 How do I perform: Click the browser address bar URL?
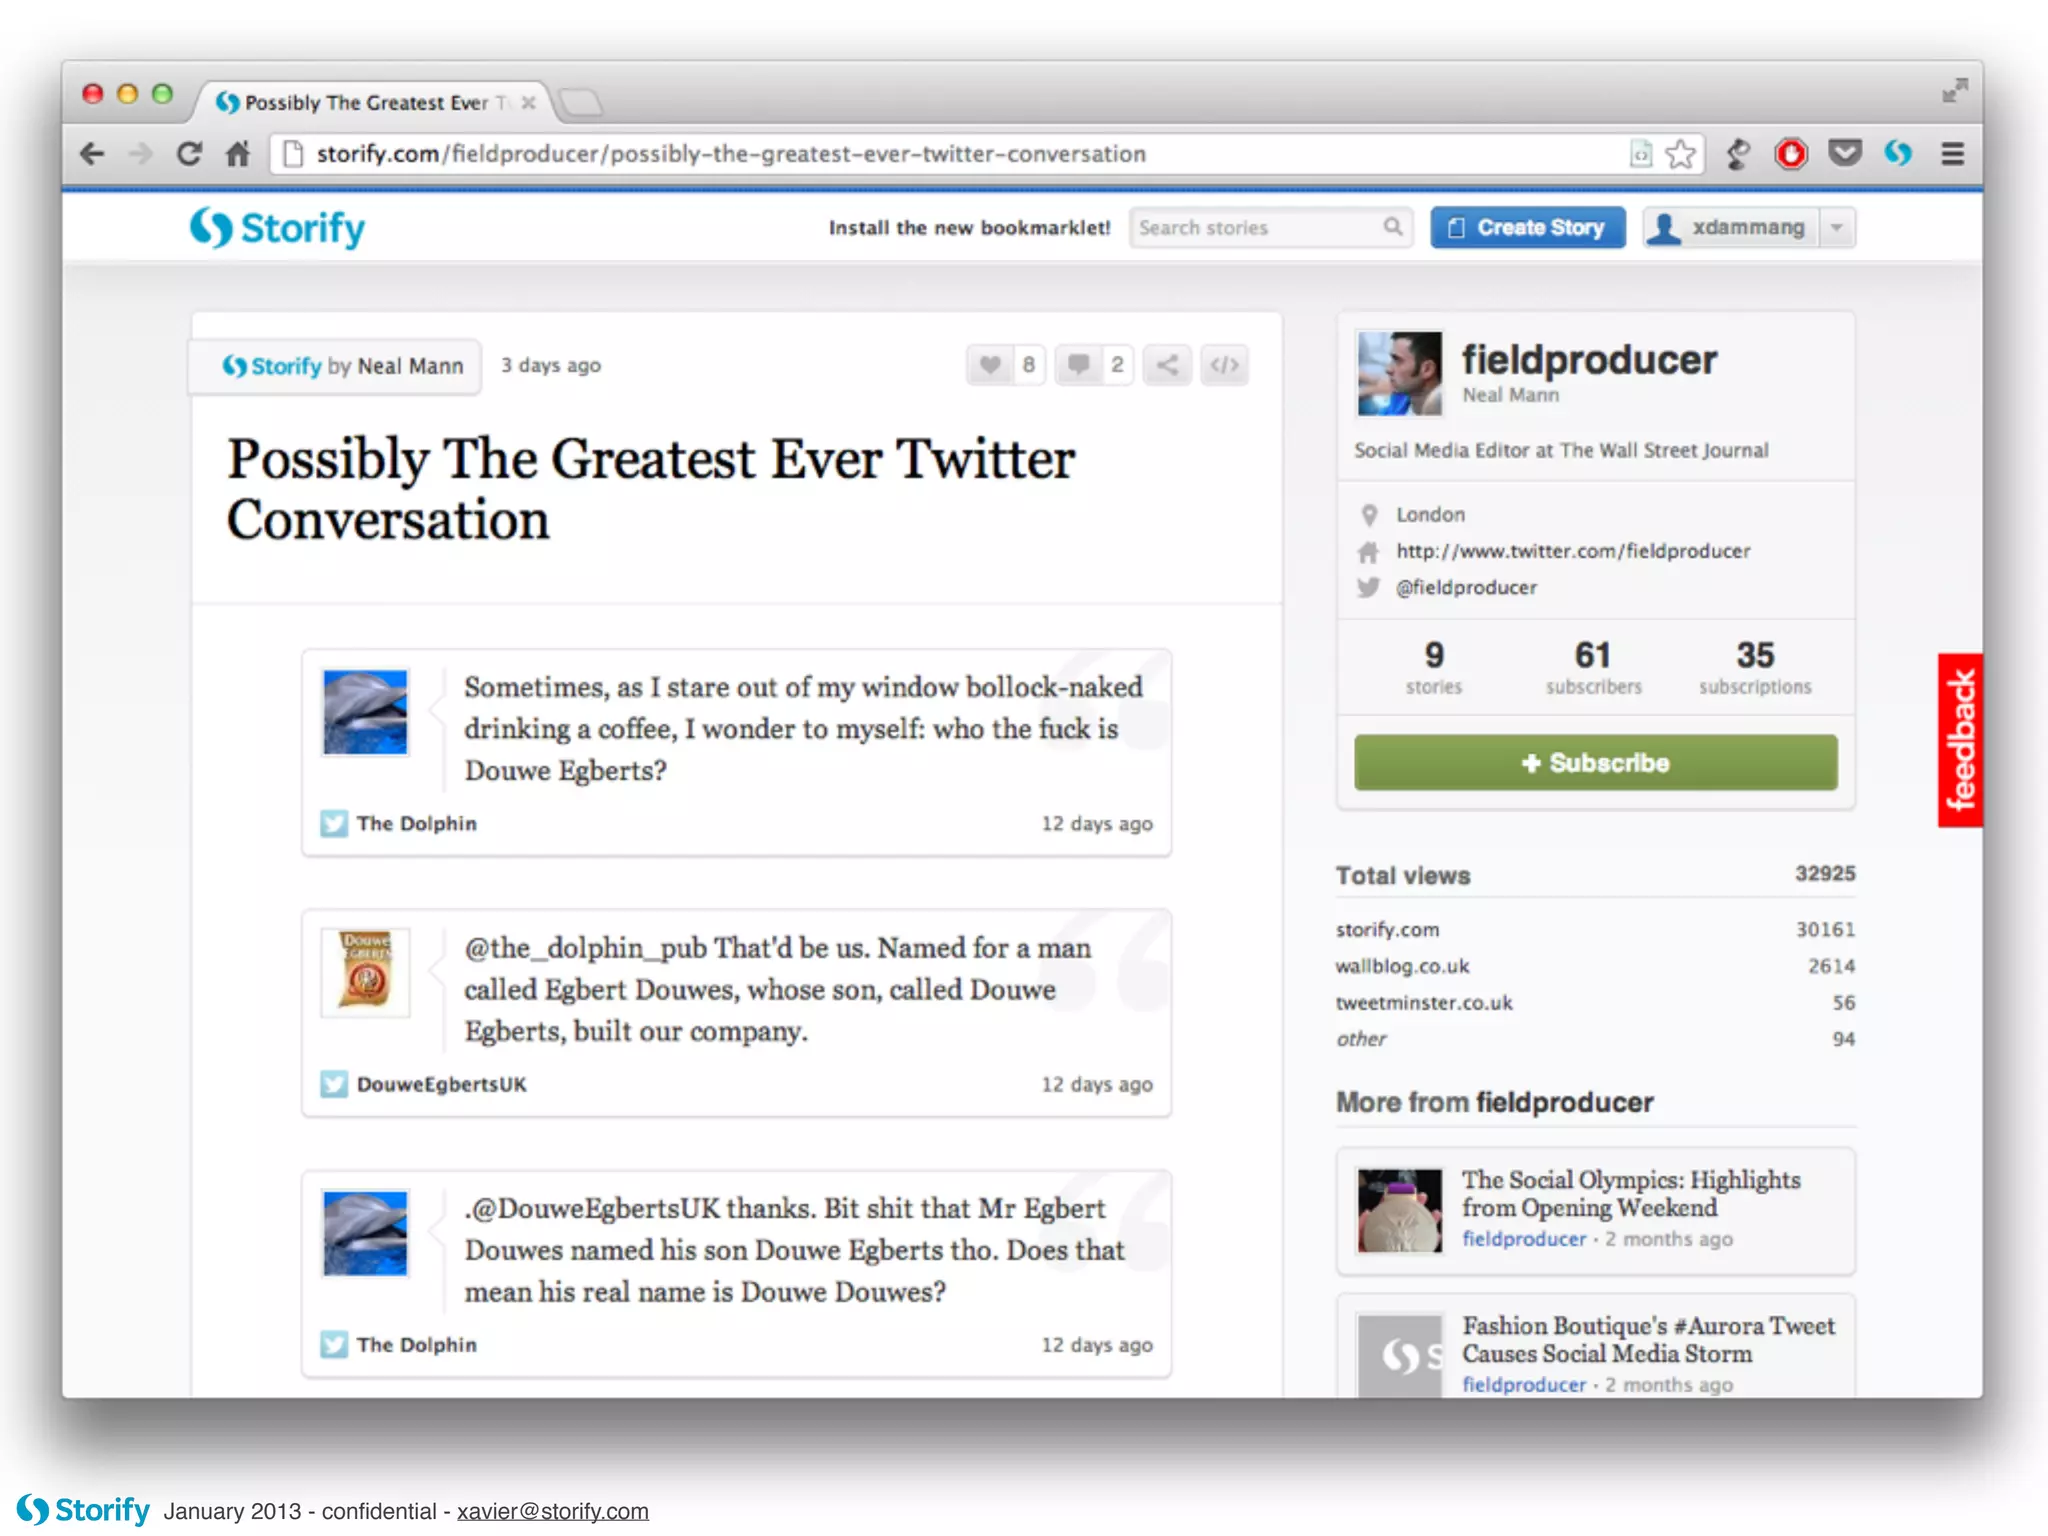click(731, 154)
